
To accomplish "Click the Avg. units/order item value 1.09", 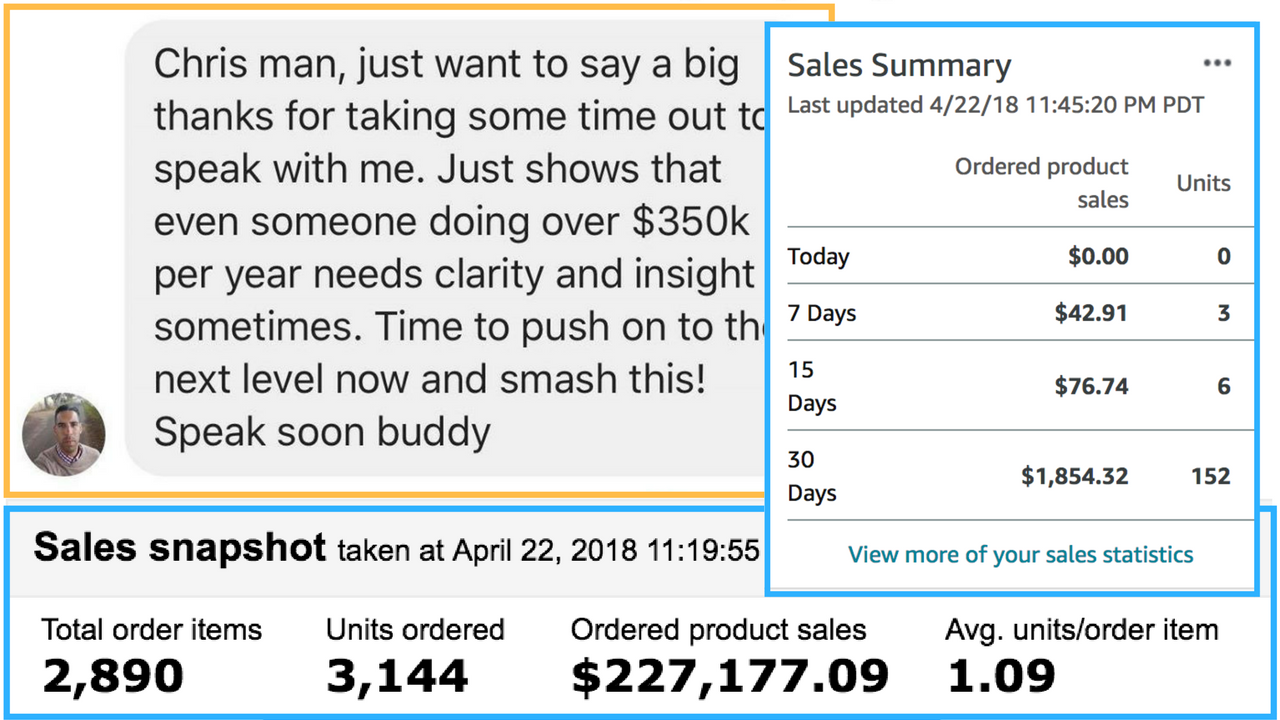I will tap(1000, 677).
